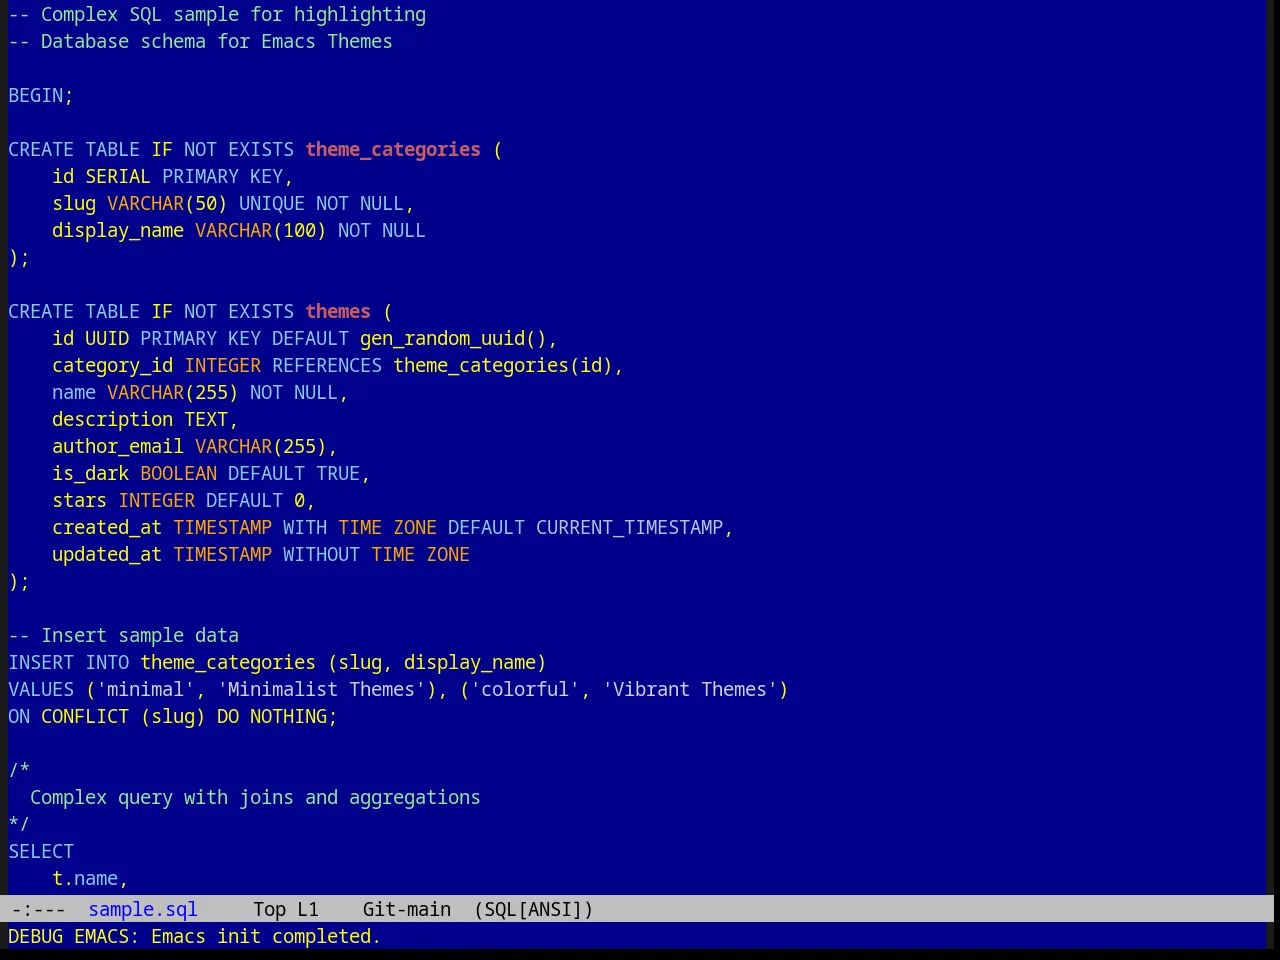Click the stars column name
Image resolution: width=1280 pixels, height=960 pixels.
[x=80, y=500]
